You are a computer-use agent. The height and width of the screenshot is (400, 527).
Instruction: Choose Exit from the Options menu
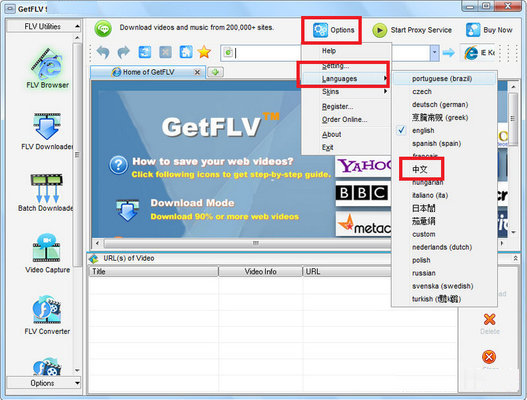click(346, 147)
